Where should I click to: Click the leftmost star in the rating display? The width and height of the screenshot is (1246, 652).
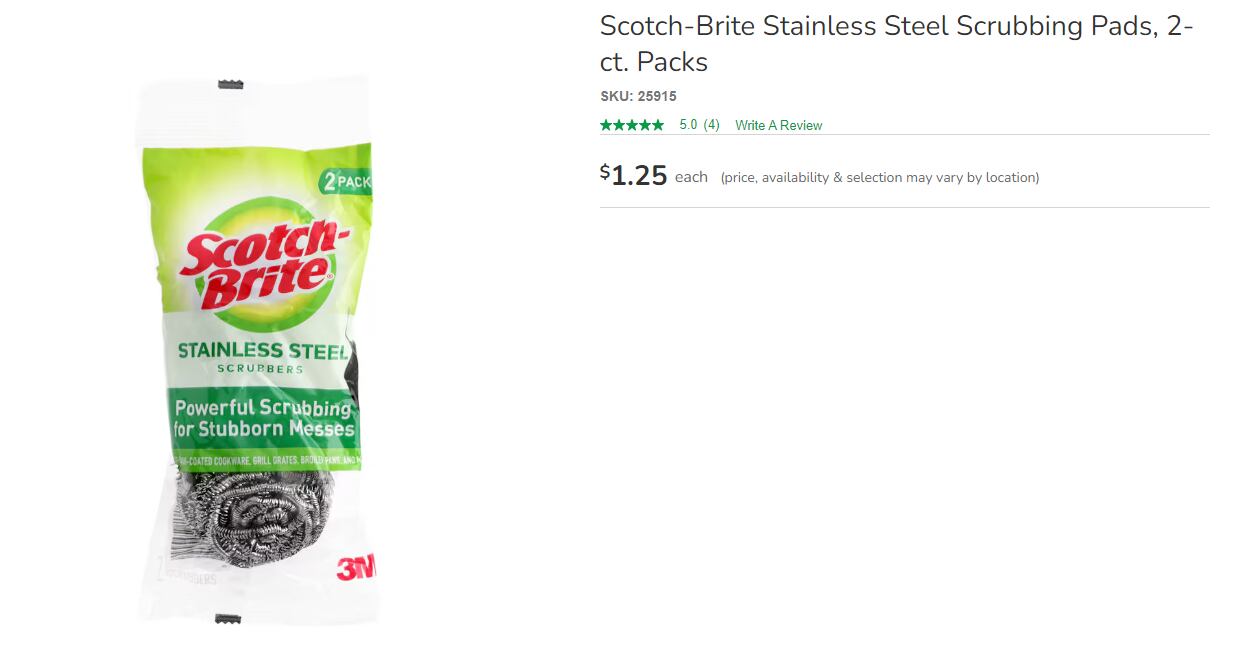606,124
